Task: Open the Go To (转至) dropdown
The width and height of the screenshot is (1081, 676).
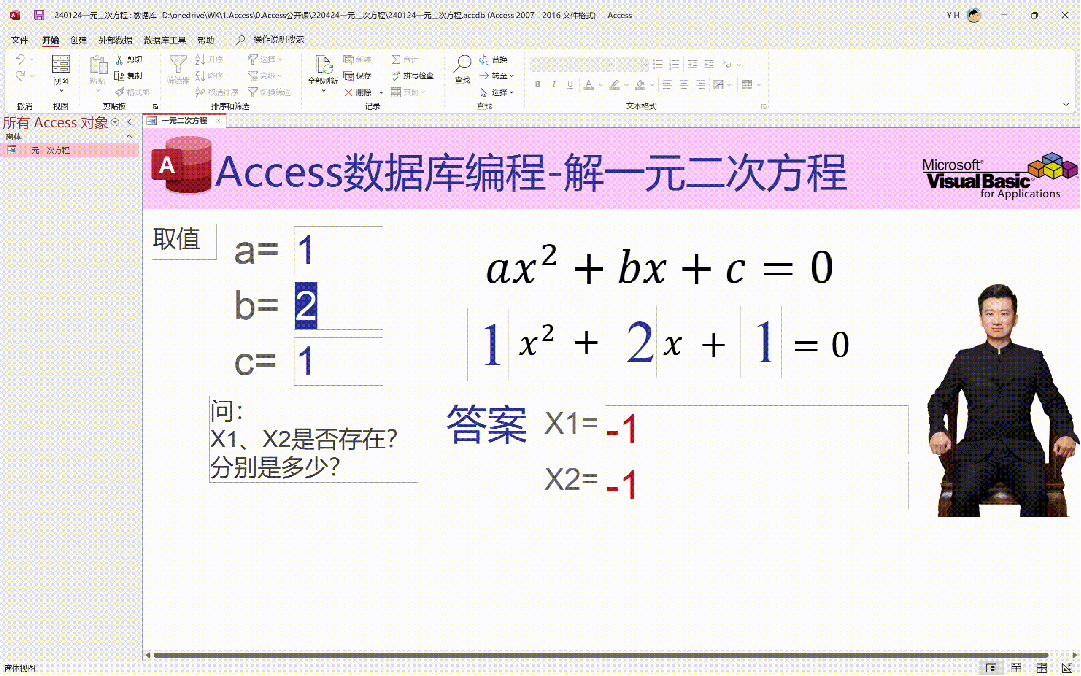Action: coord(496,76)
